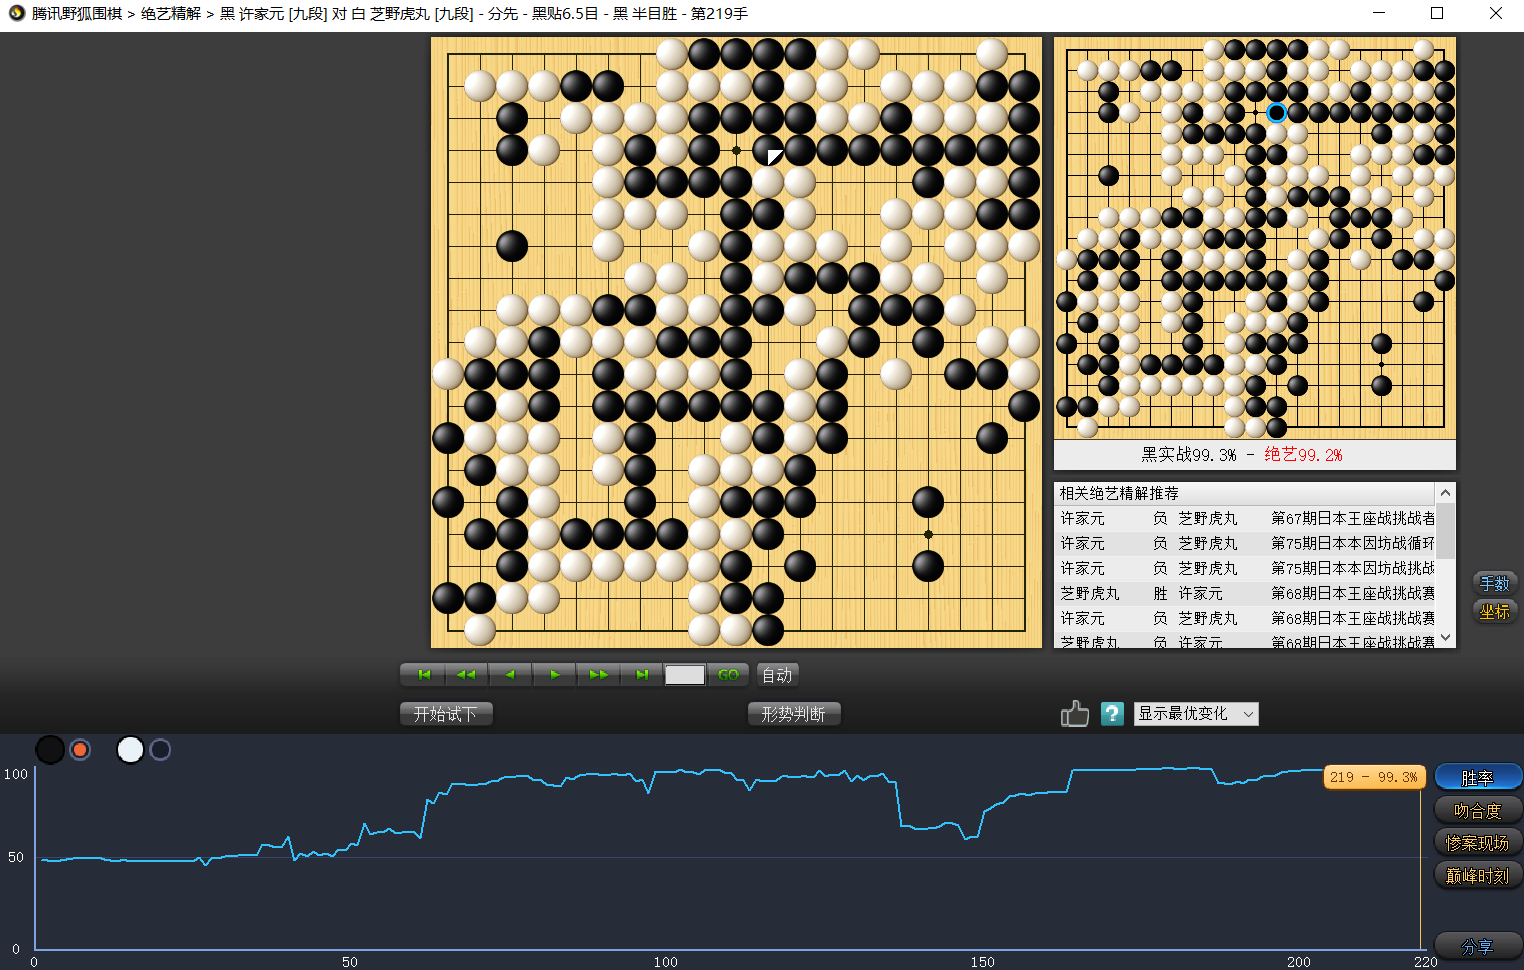Click the 开始试下 button
Viewport: 1524px width, 970px height.
[446, 714]
